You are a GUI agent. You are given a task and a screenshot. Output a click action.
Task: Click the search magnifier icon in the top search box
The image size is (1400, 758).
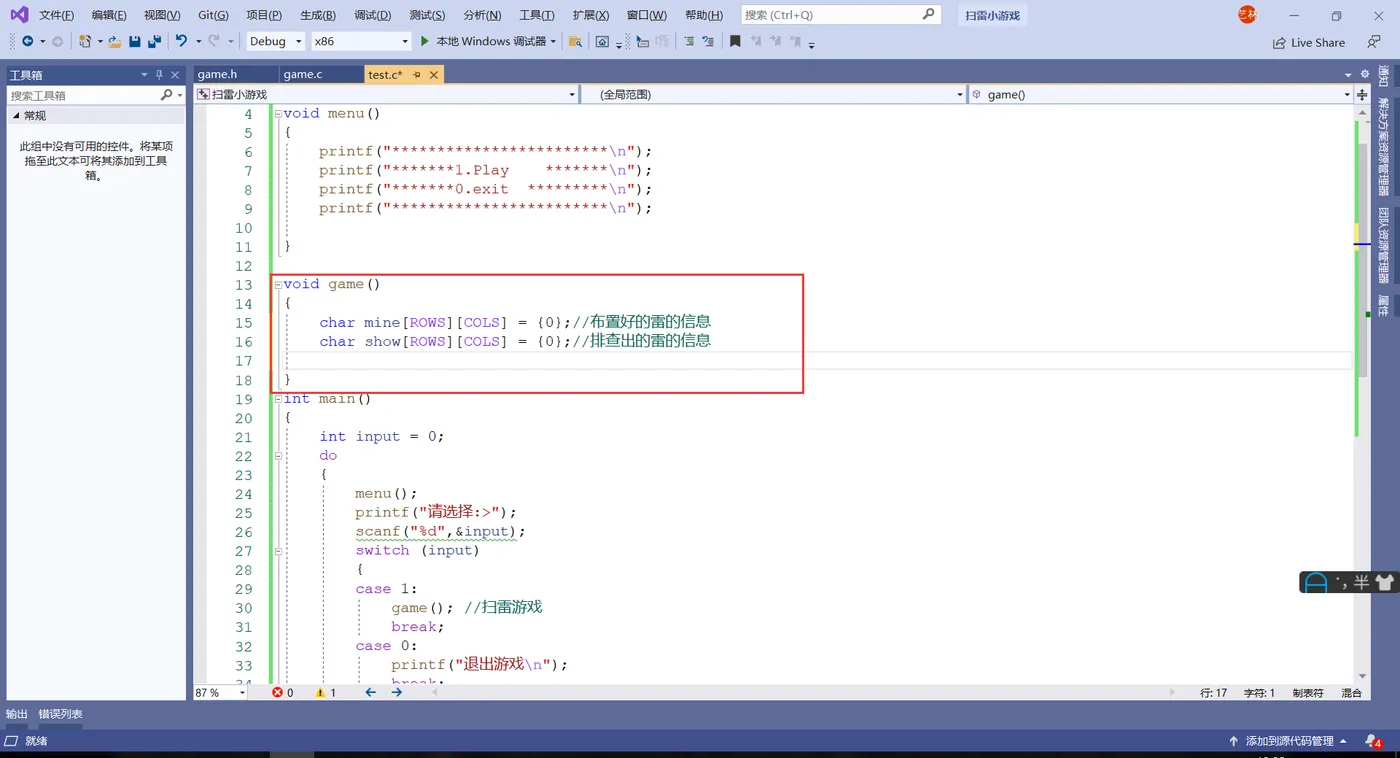pyautogui.click(x=928, y=14)
